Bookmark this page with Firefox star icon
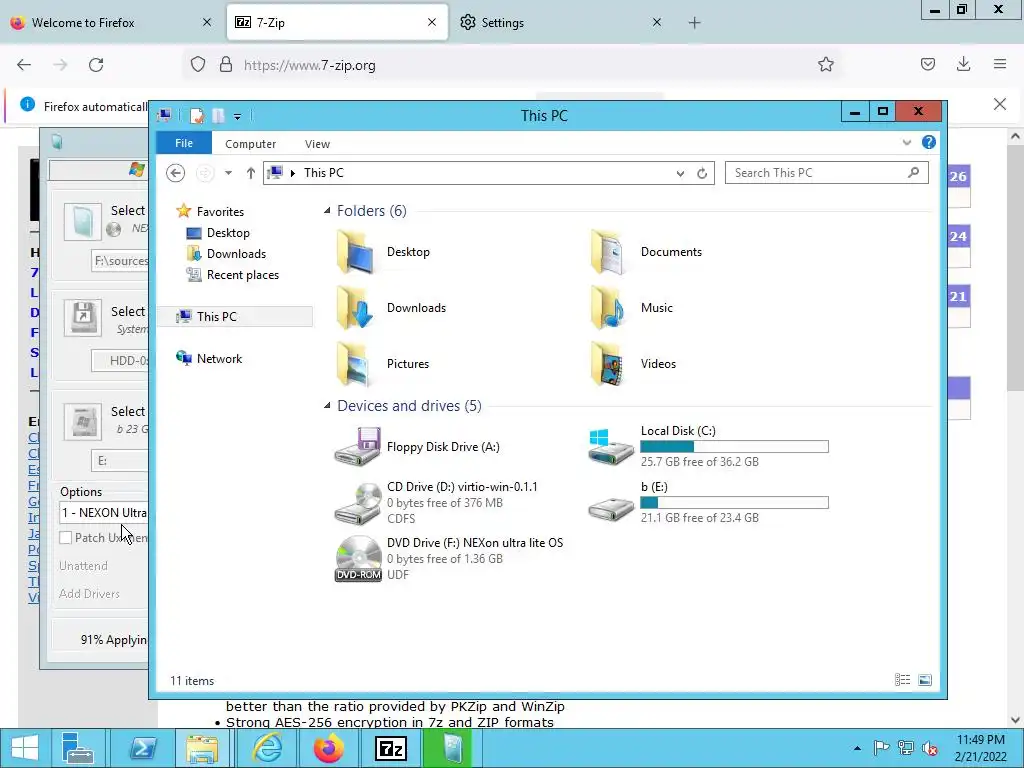 (825, 65)
